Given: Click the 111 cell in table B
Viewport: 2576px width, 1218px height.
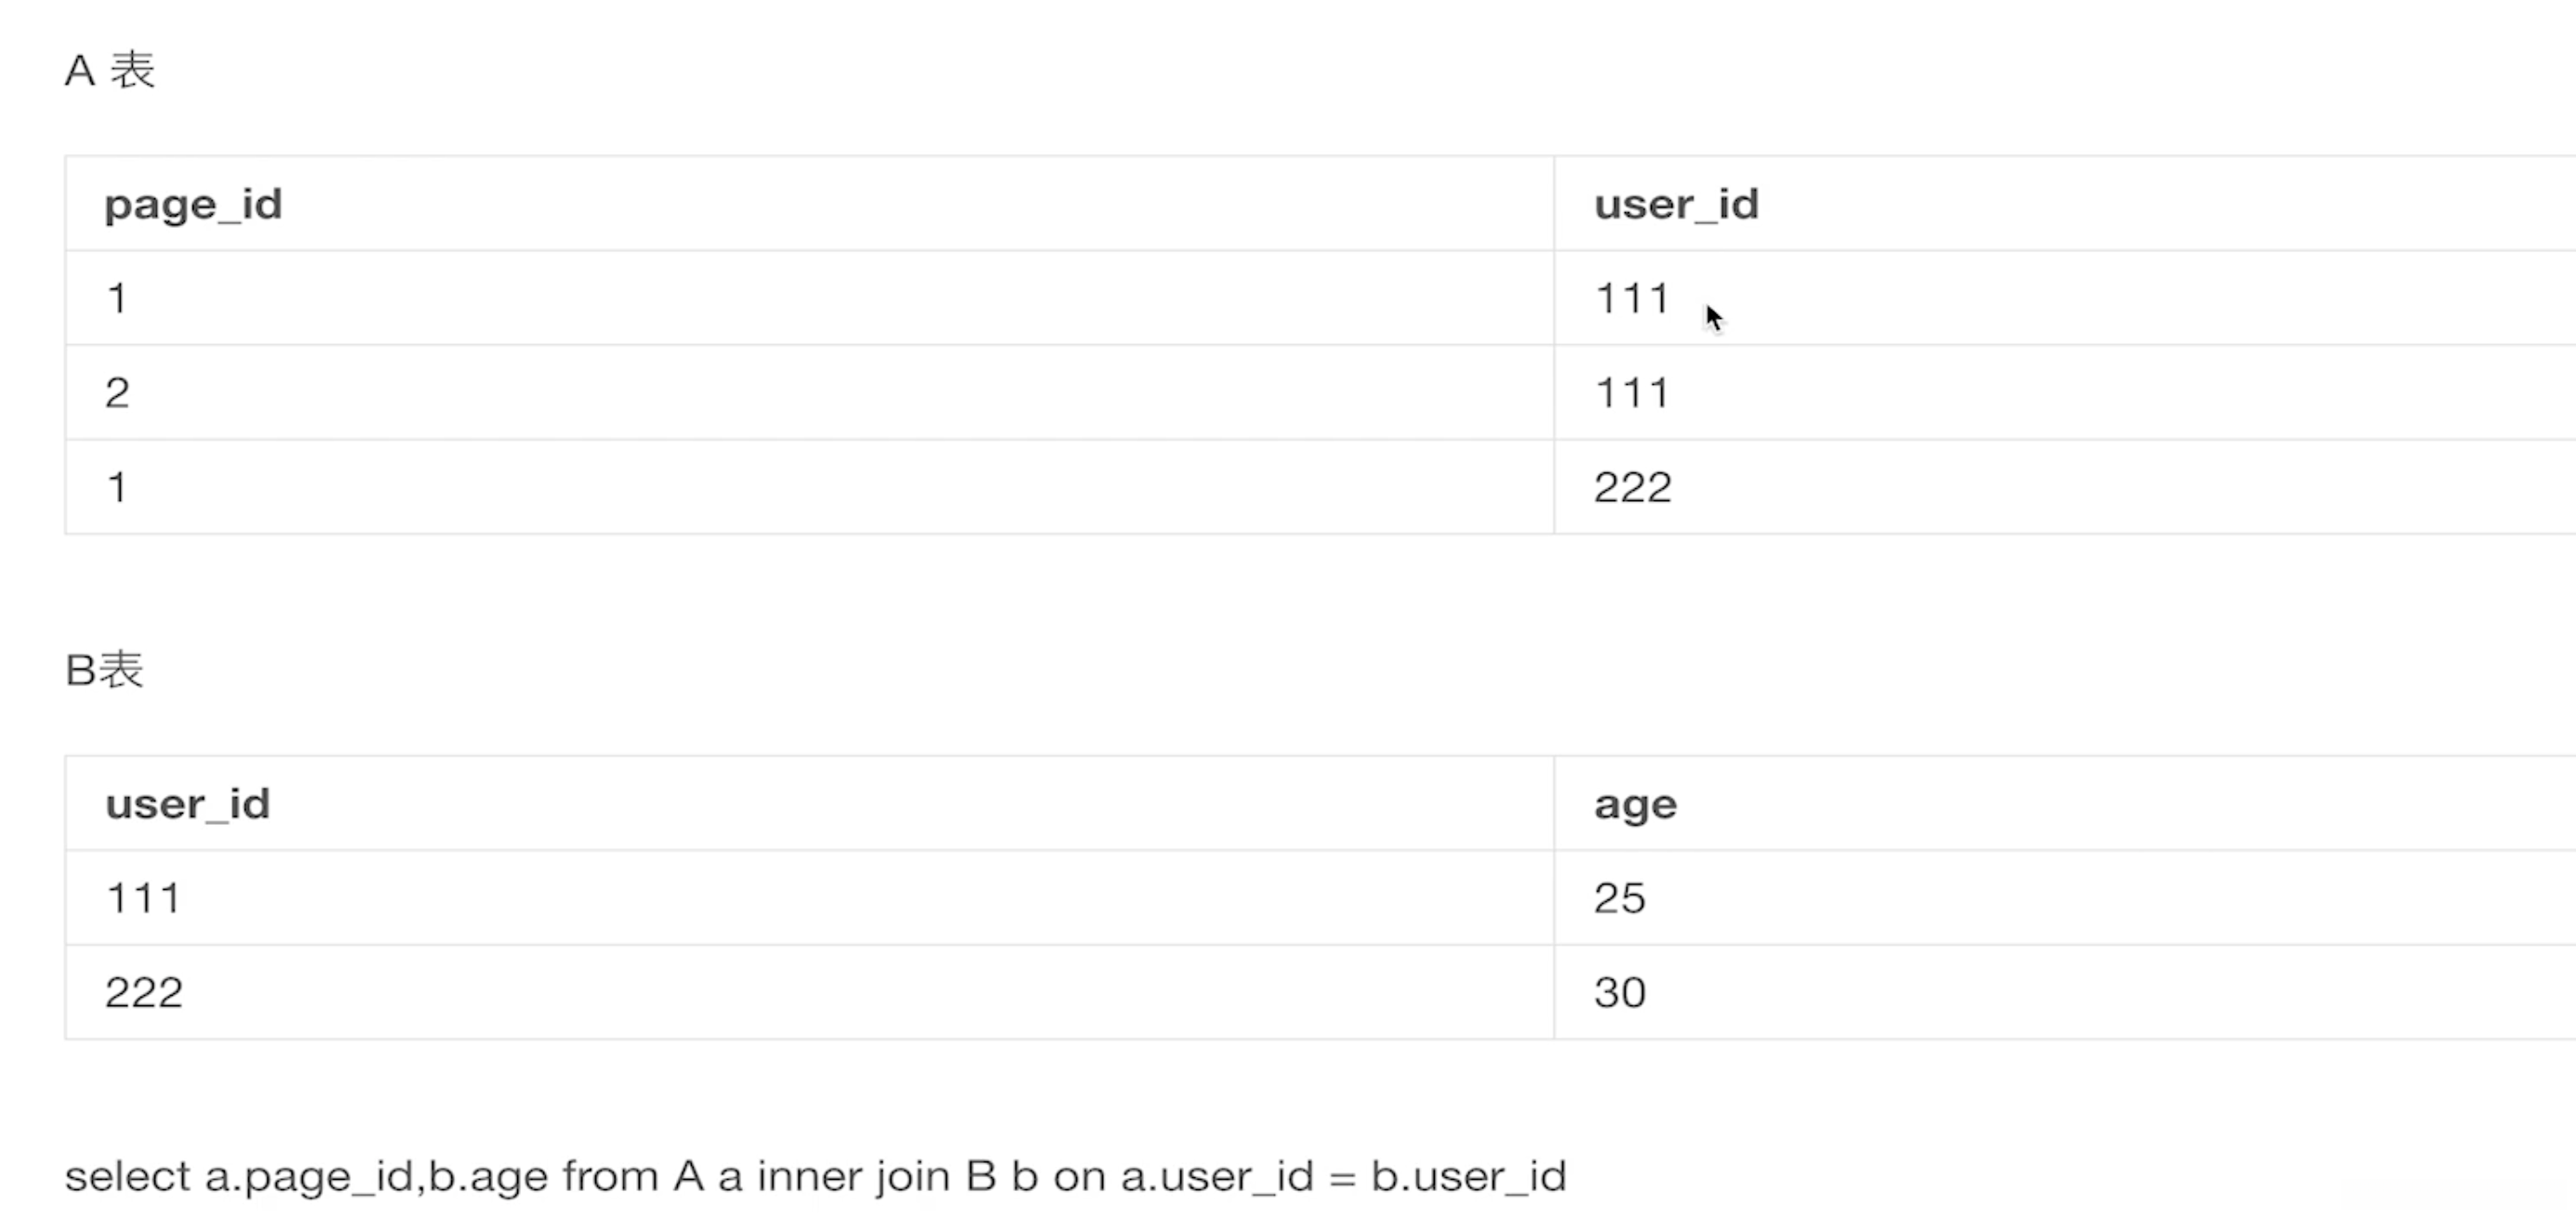Looking at the screenshot, I should pyautogui.click(x=143, y=898).
